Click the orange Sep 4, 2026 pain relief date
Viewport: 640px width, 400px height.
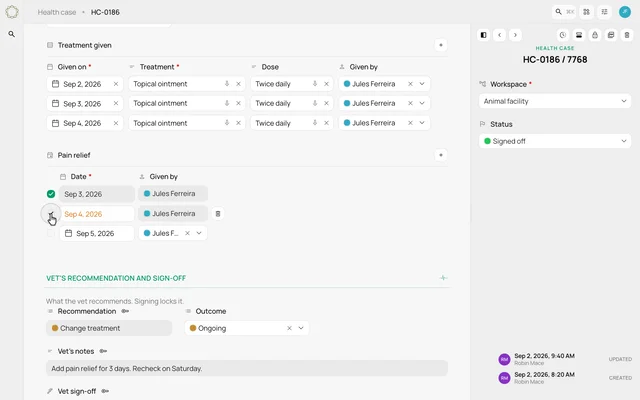(x=83, y=214)
